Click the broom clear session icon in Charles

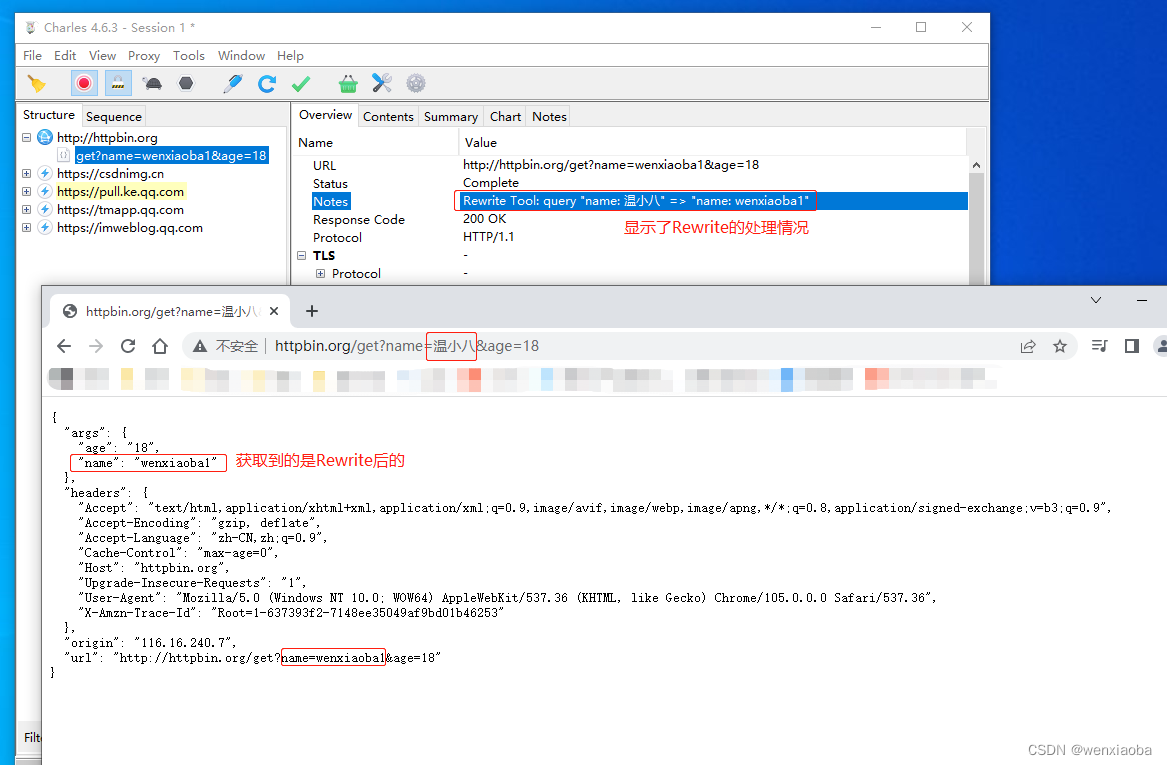click(36, 83)
